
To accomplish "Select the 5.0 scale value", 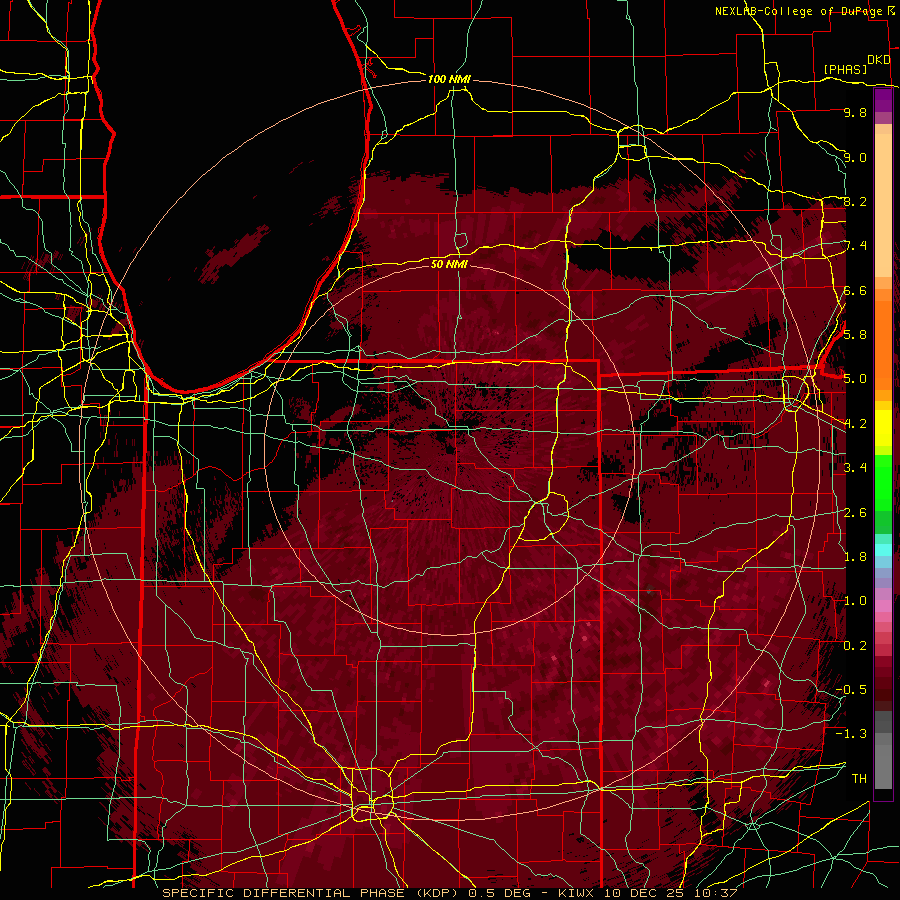I will coord(855,379).
